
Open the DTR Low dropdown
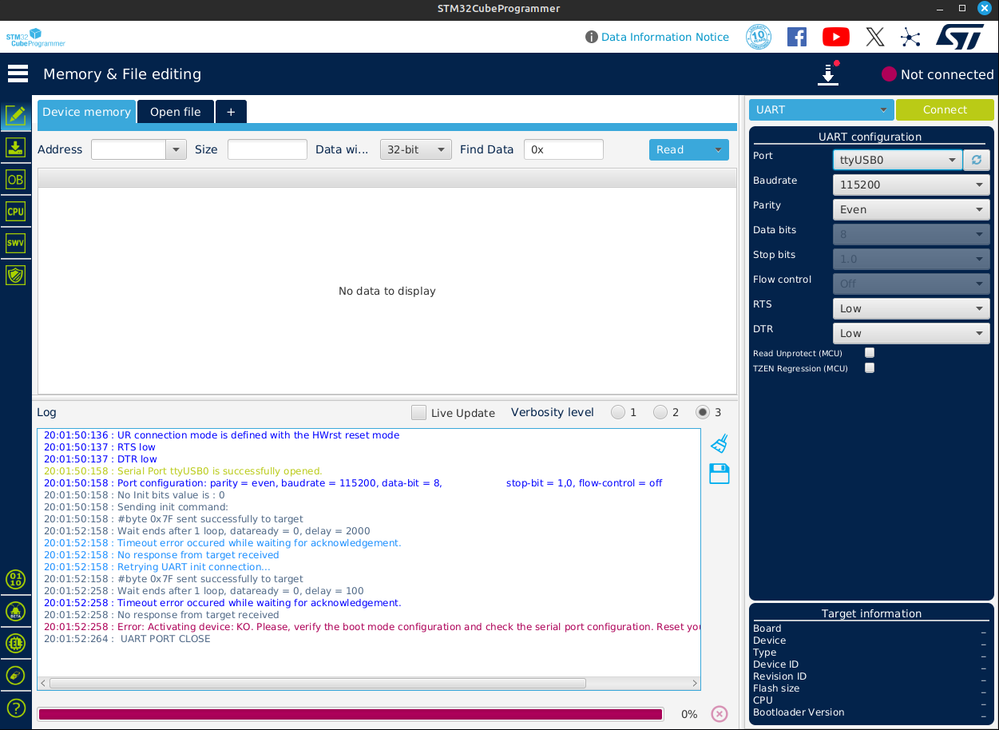coord(911,333)
